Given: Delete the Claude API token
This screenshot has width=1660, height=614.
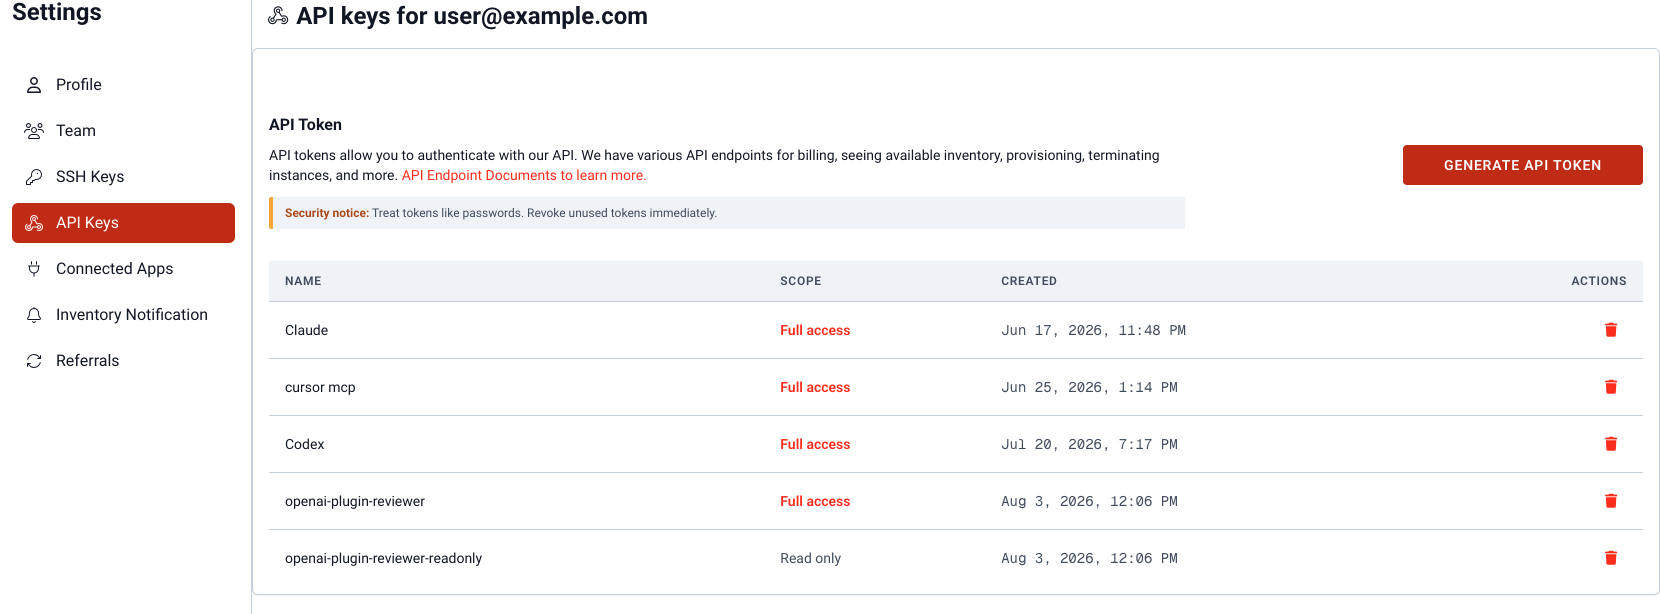Looking at the screenshot, I should point(1611,330).
